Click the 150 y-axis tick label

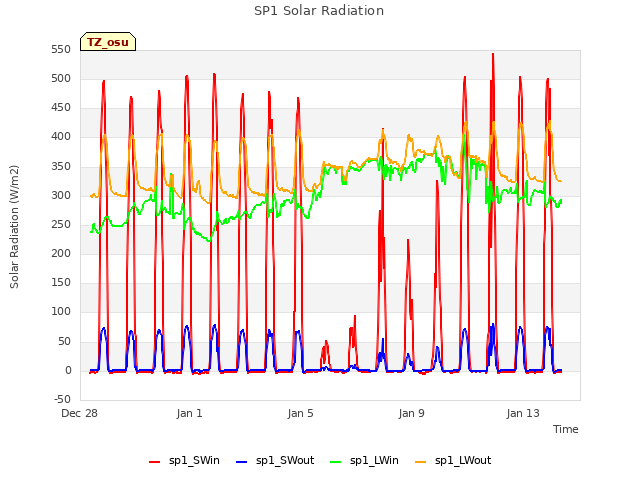coord(61,283)
